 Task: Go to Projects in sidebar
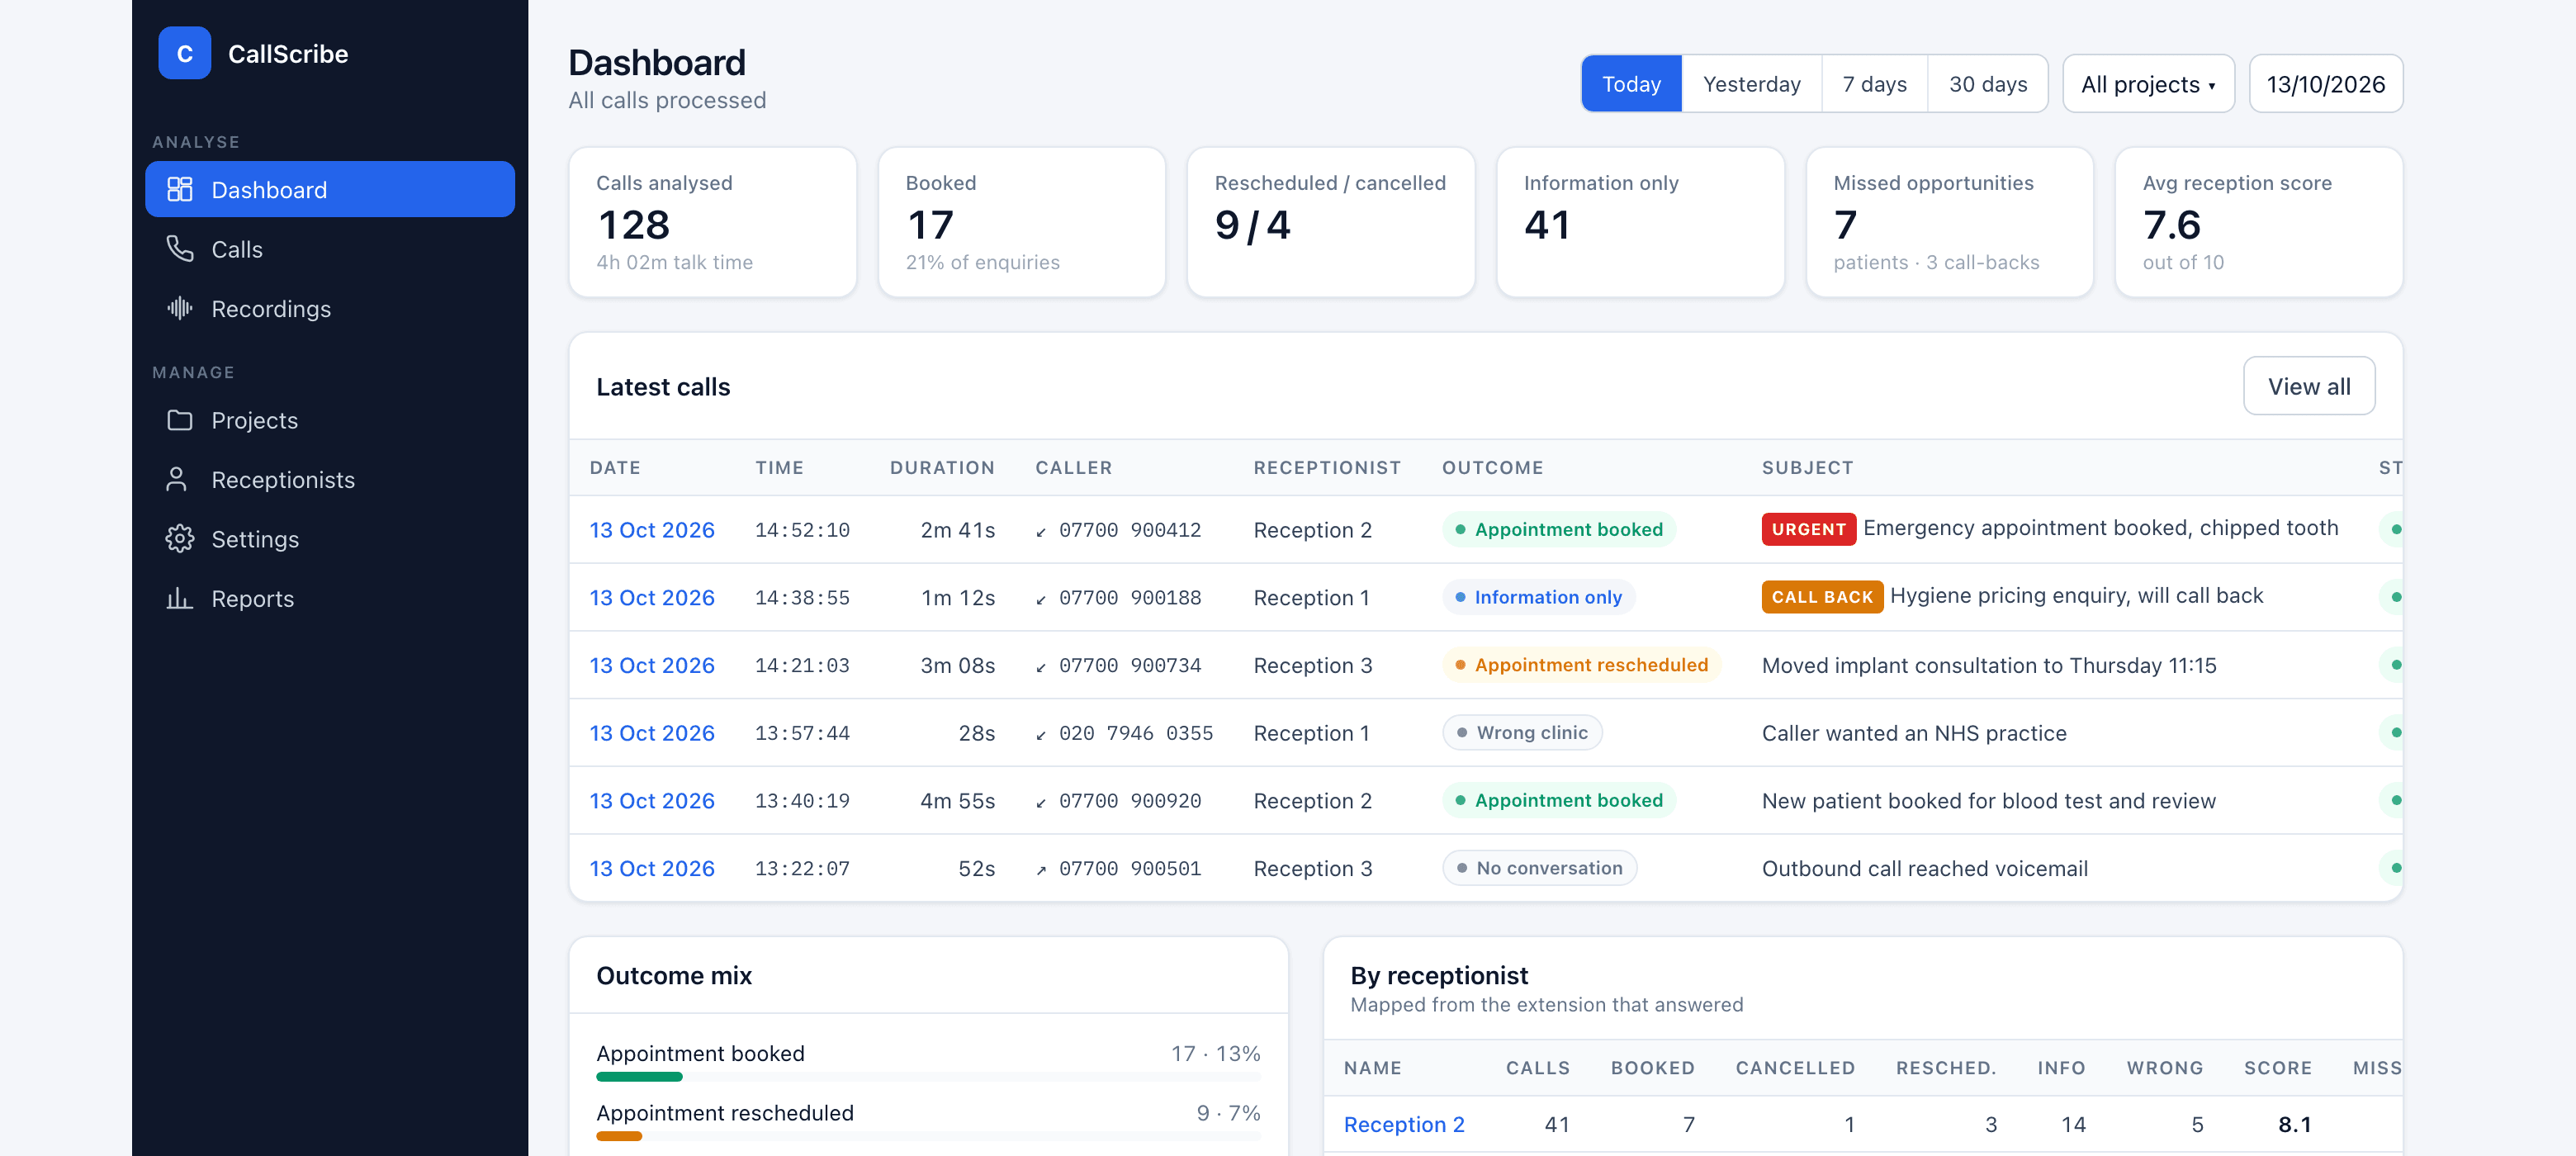[330, 420]
